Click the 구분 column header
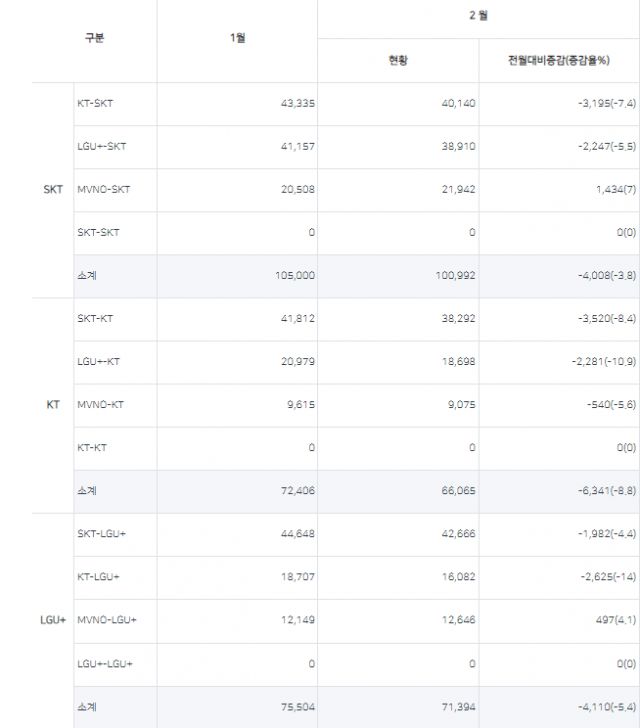This screenshot has height=728, width=640. (94, 39)
